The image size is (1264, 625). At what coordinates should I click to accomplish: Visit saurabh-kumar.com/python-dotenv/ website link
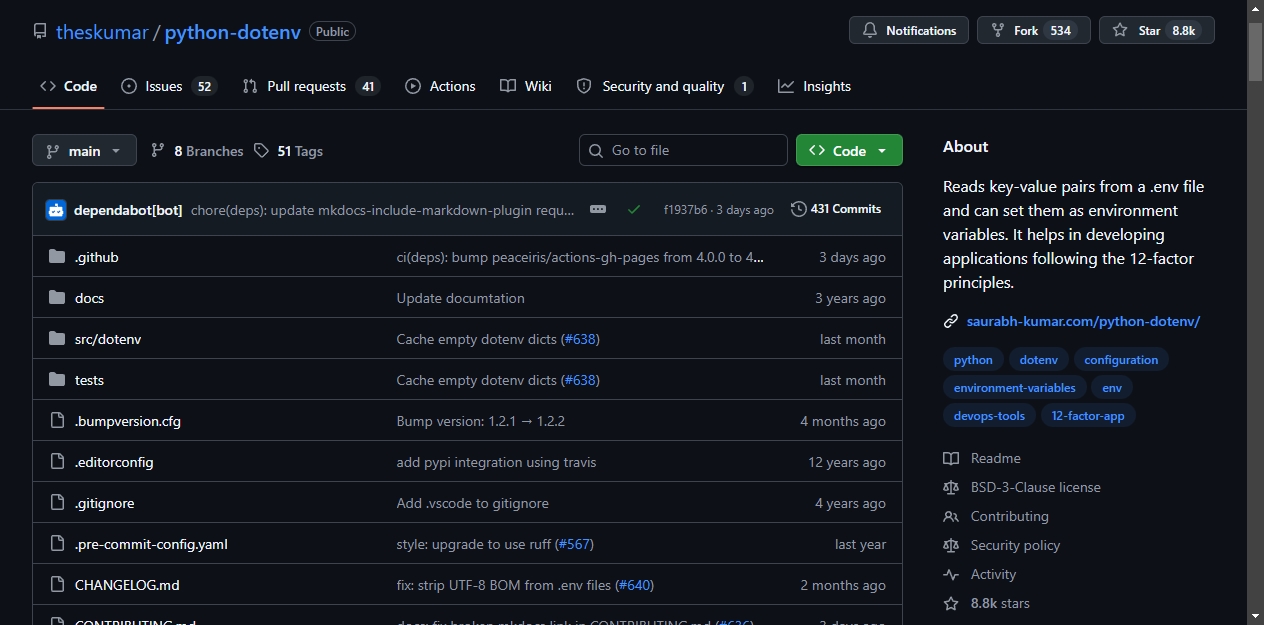coord(1083,321)
